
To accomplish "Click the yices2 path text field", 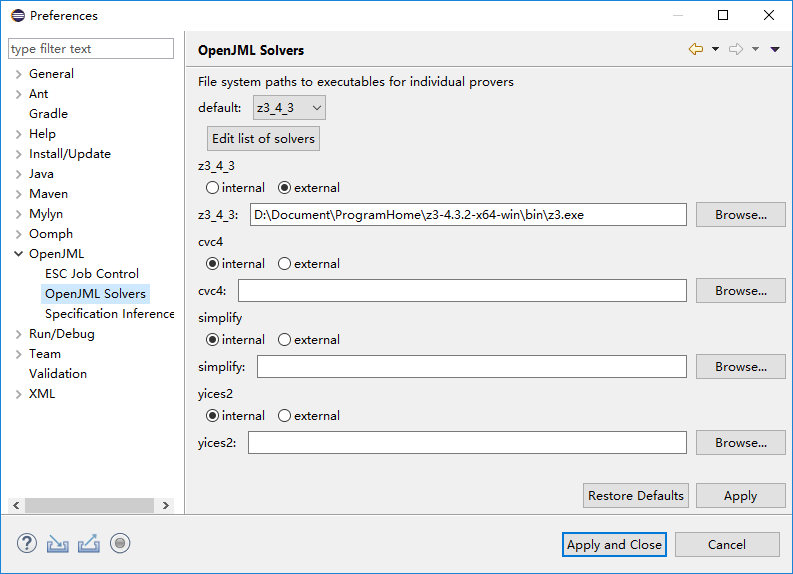I will [467, 443].
